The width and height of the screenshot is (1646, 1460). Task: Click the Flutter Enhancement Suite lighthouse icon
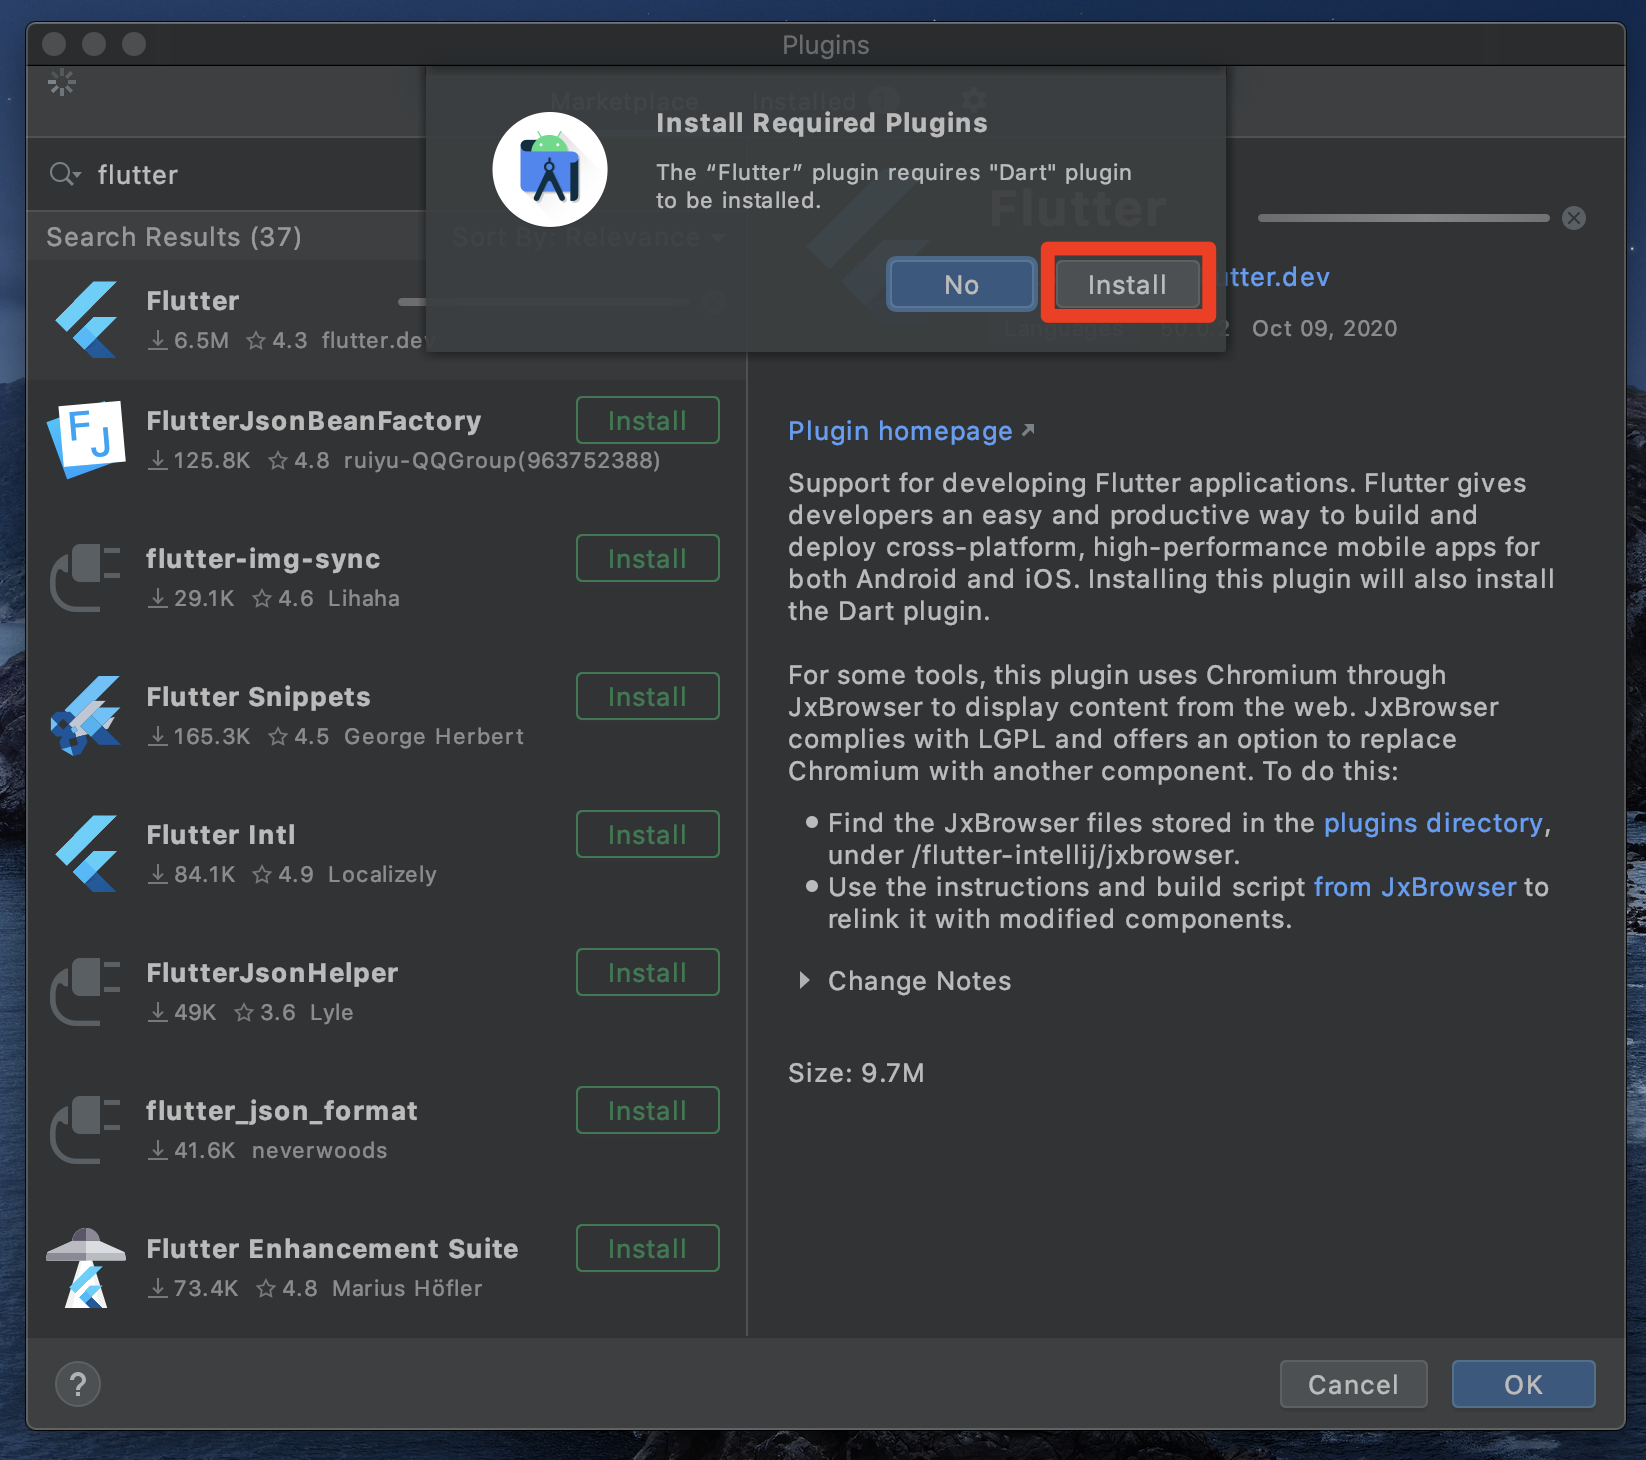tap(86, 1268)
